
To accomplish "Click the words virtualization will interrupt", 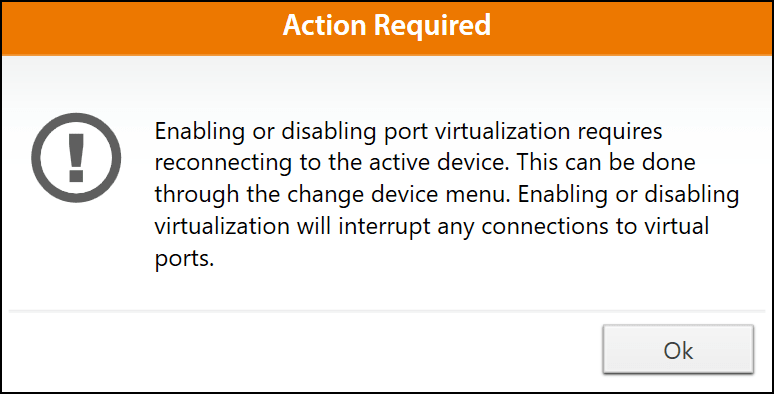I will pyautogui.click(x=290, y=227).
